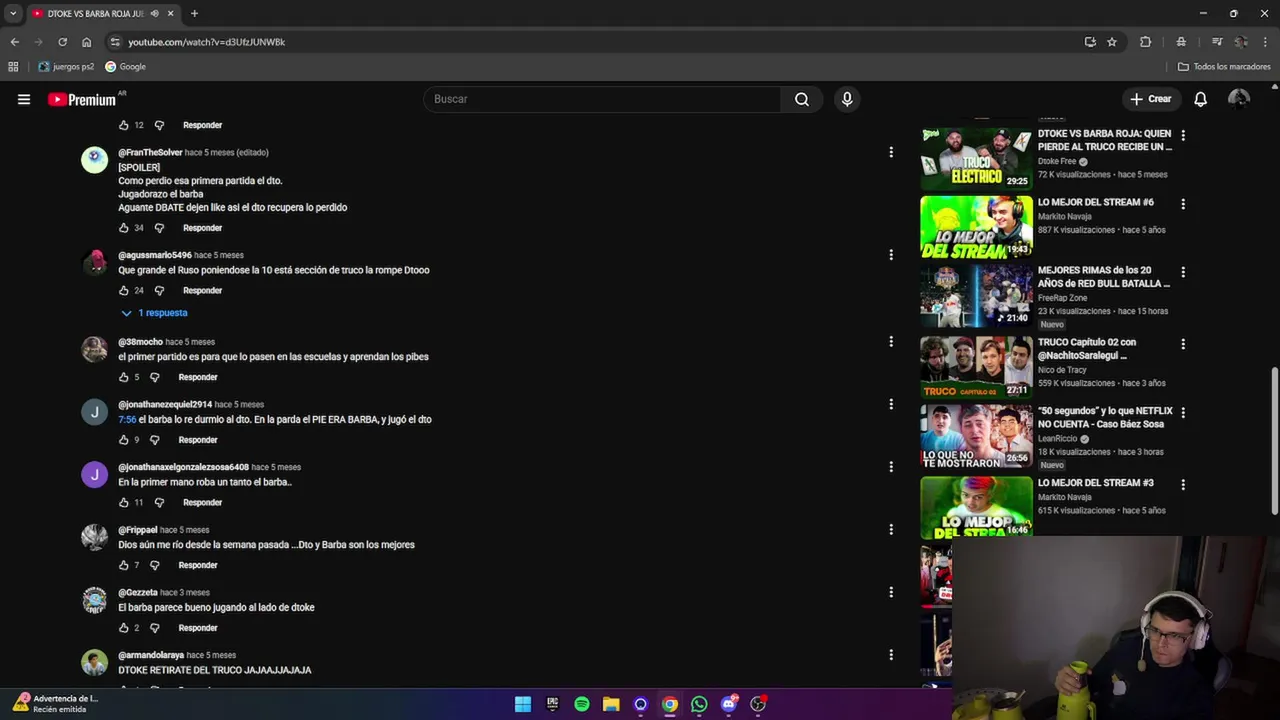This screenshot has height=720, width=1280.
Task: Mute the tab using the audio icon
Action: [x=156, y=13]
